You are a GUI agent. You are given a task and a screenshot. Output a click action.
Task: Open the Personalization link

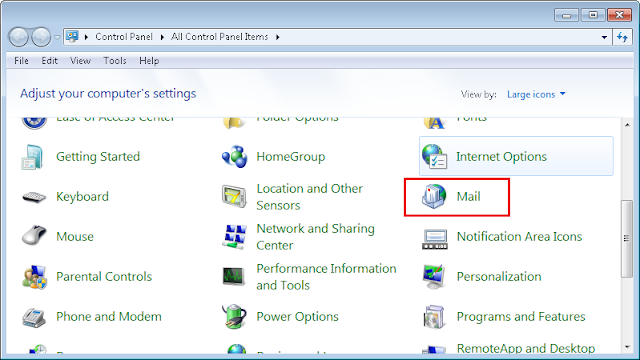coord(499,277)
